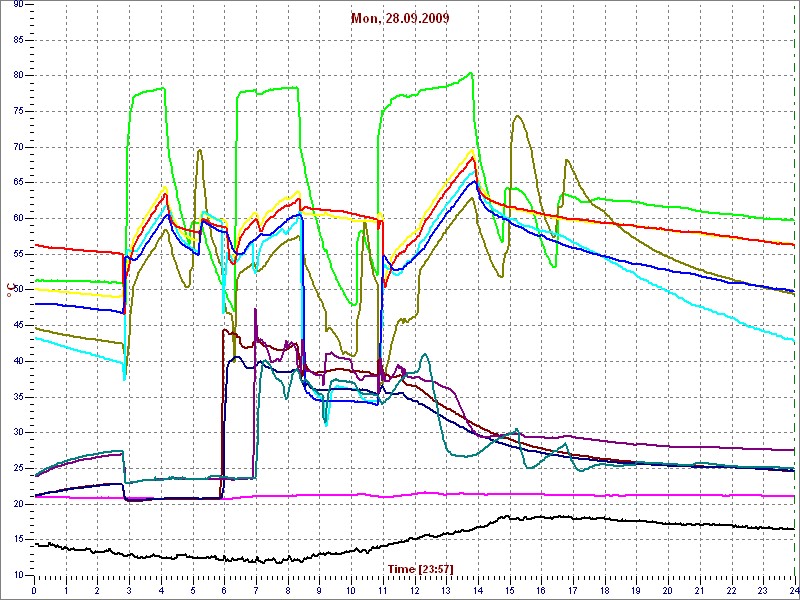Click the '60' temperature axis label
Viewport: 800px width, 600px height.
pos(17,218)
